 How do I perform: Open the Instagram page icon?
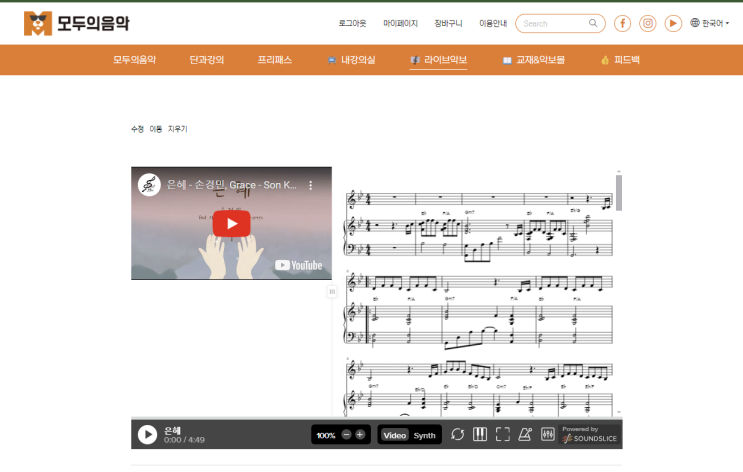click(x=647, y=23)
